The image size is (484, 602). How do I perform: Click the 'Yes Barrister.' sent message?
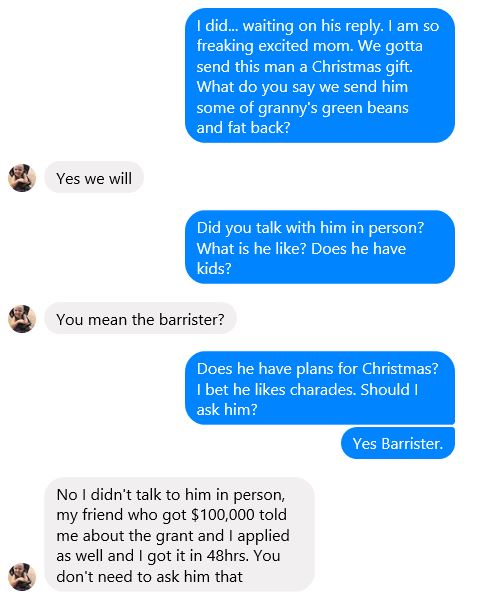[x=398, y=443]
